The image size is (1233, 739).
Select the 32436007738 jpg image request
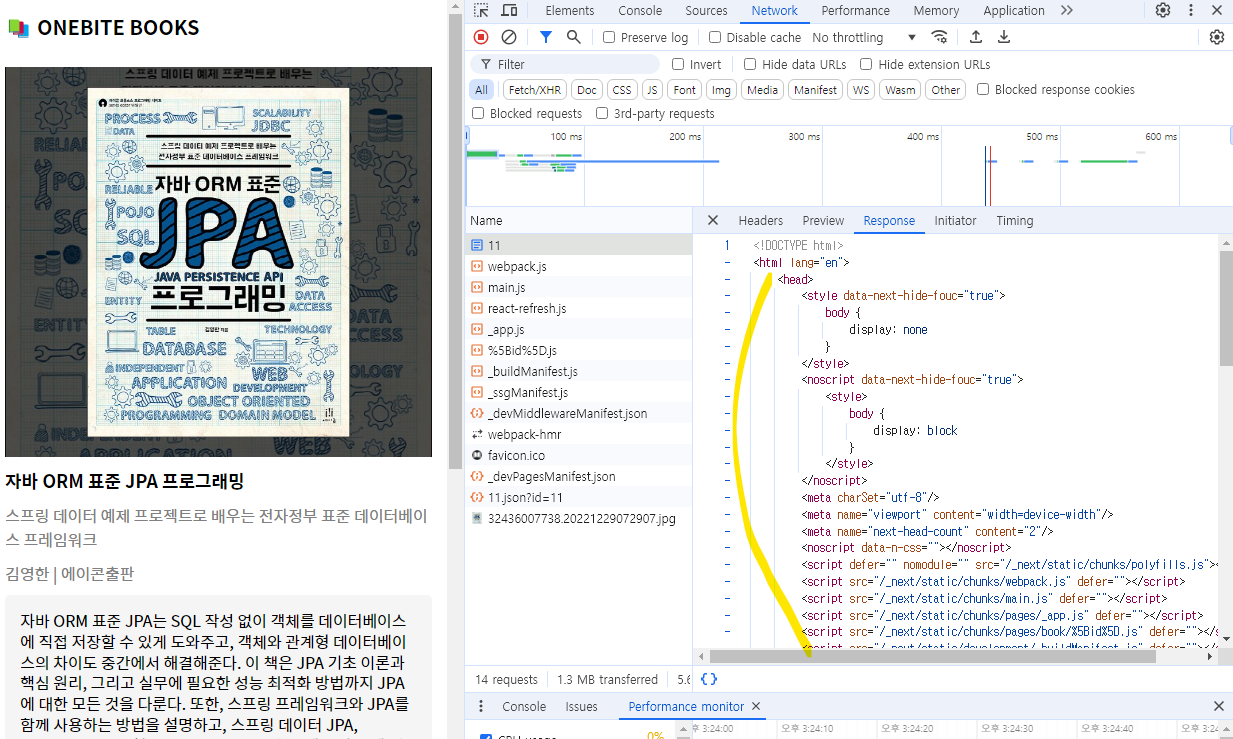click(578, 518)
